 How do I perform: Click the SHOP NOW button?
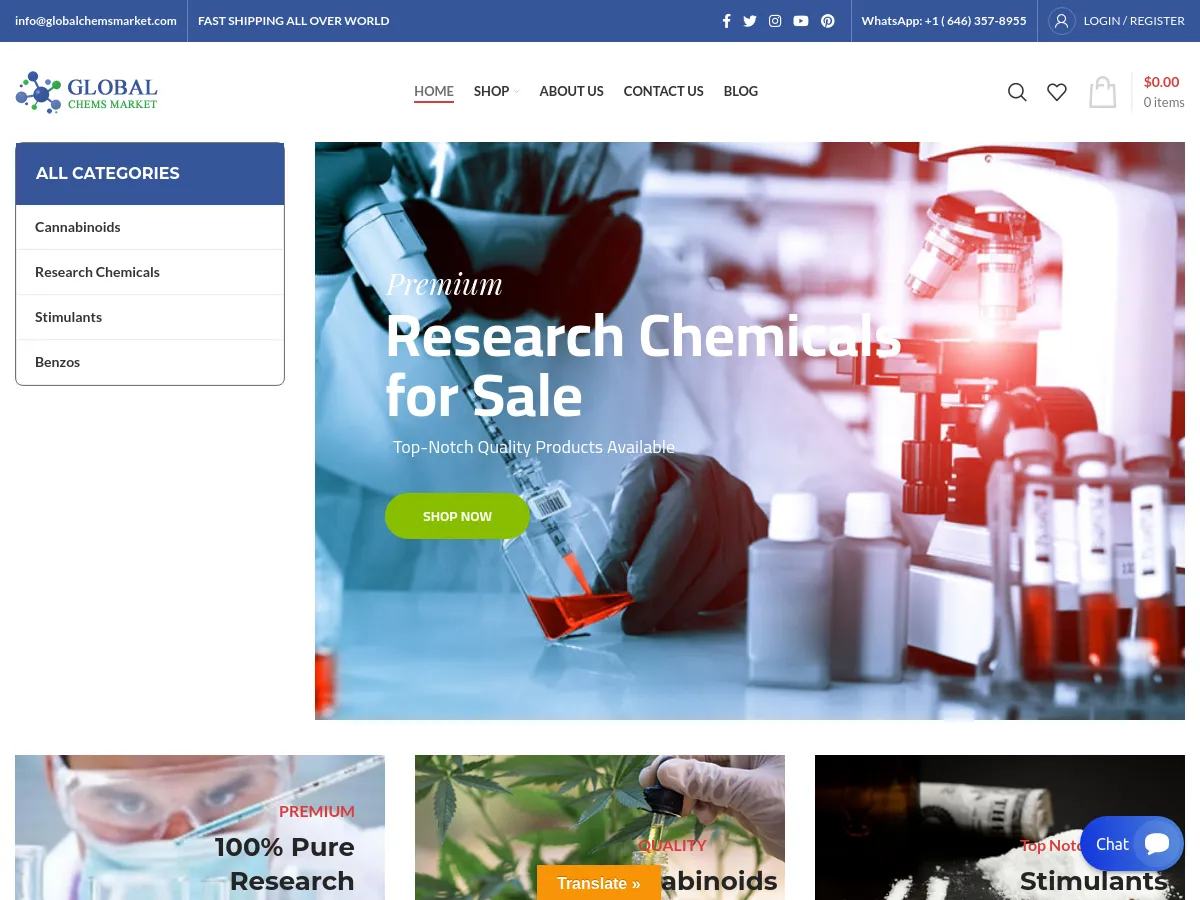tap(457, 516)
